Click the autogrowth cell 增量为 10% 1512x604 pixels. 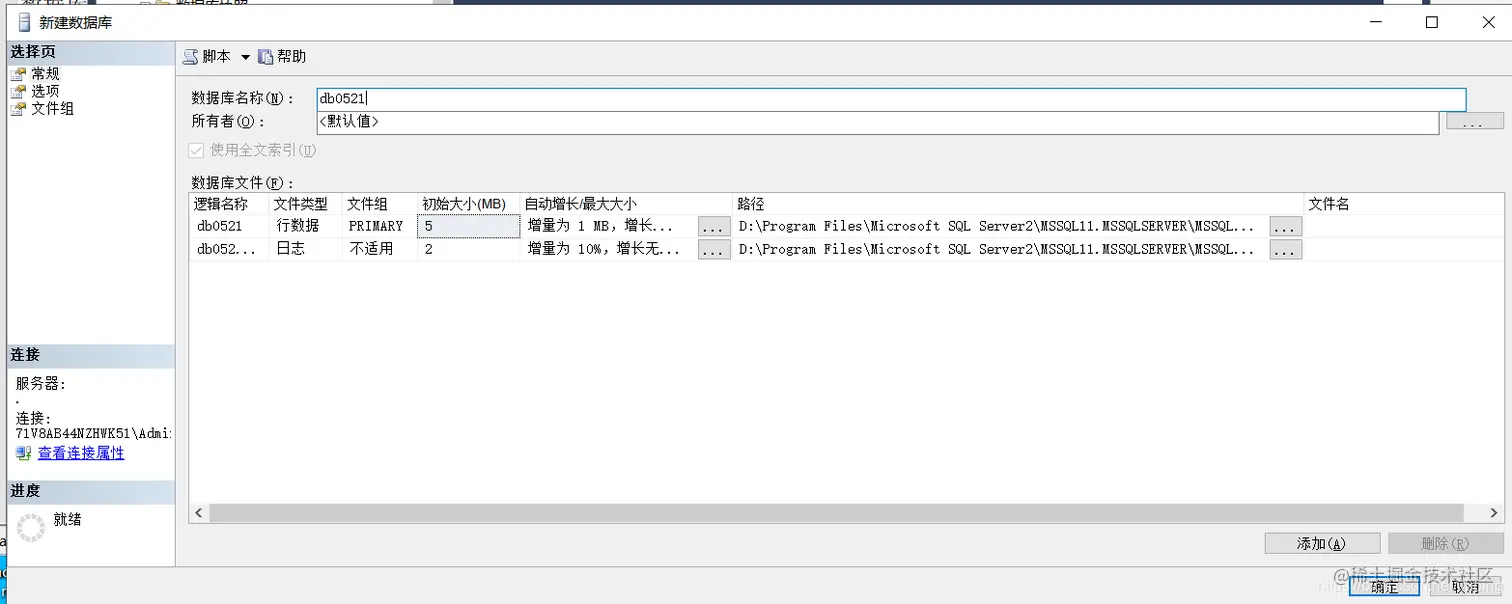click(x=609, y=249)
